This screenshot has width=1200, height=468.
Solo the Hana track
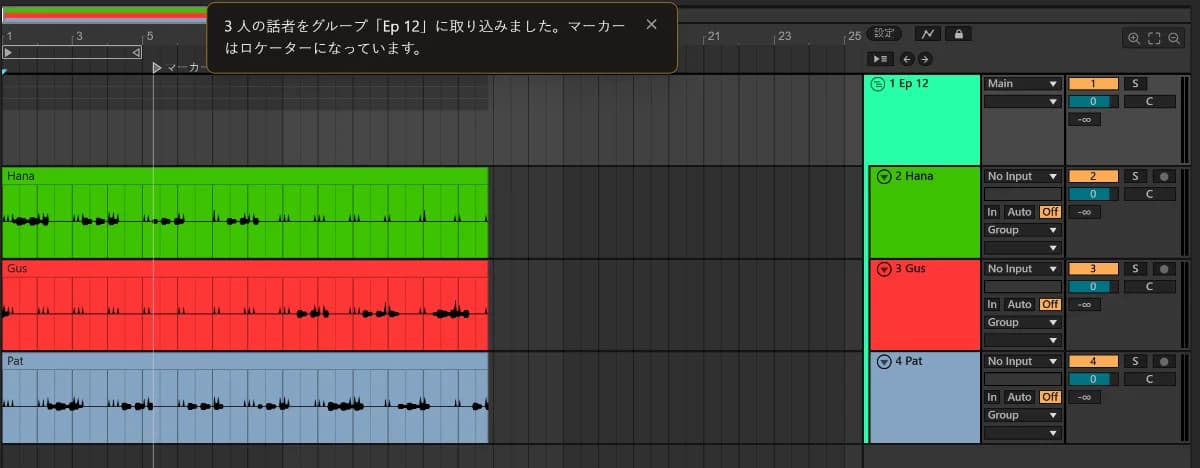click(1135, 176)
